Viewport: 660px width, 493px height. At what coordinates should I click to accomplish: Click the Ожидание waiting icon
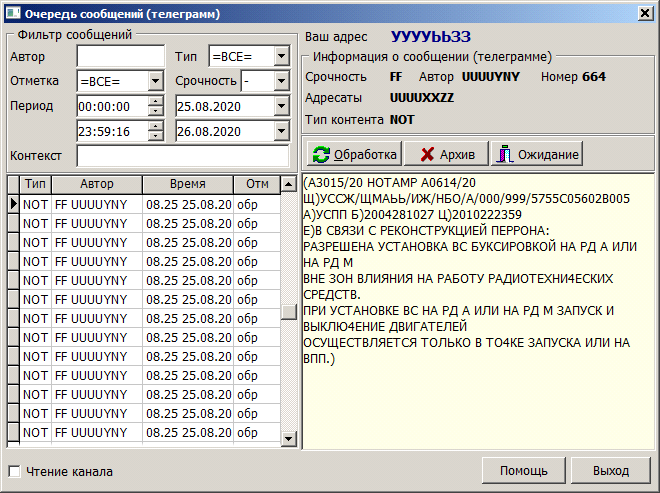(x=505, y=154)
